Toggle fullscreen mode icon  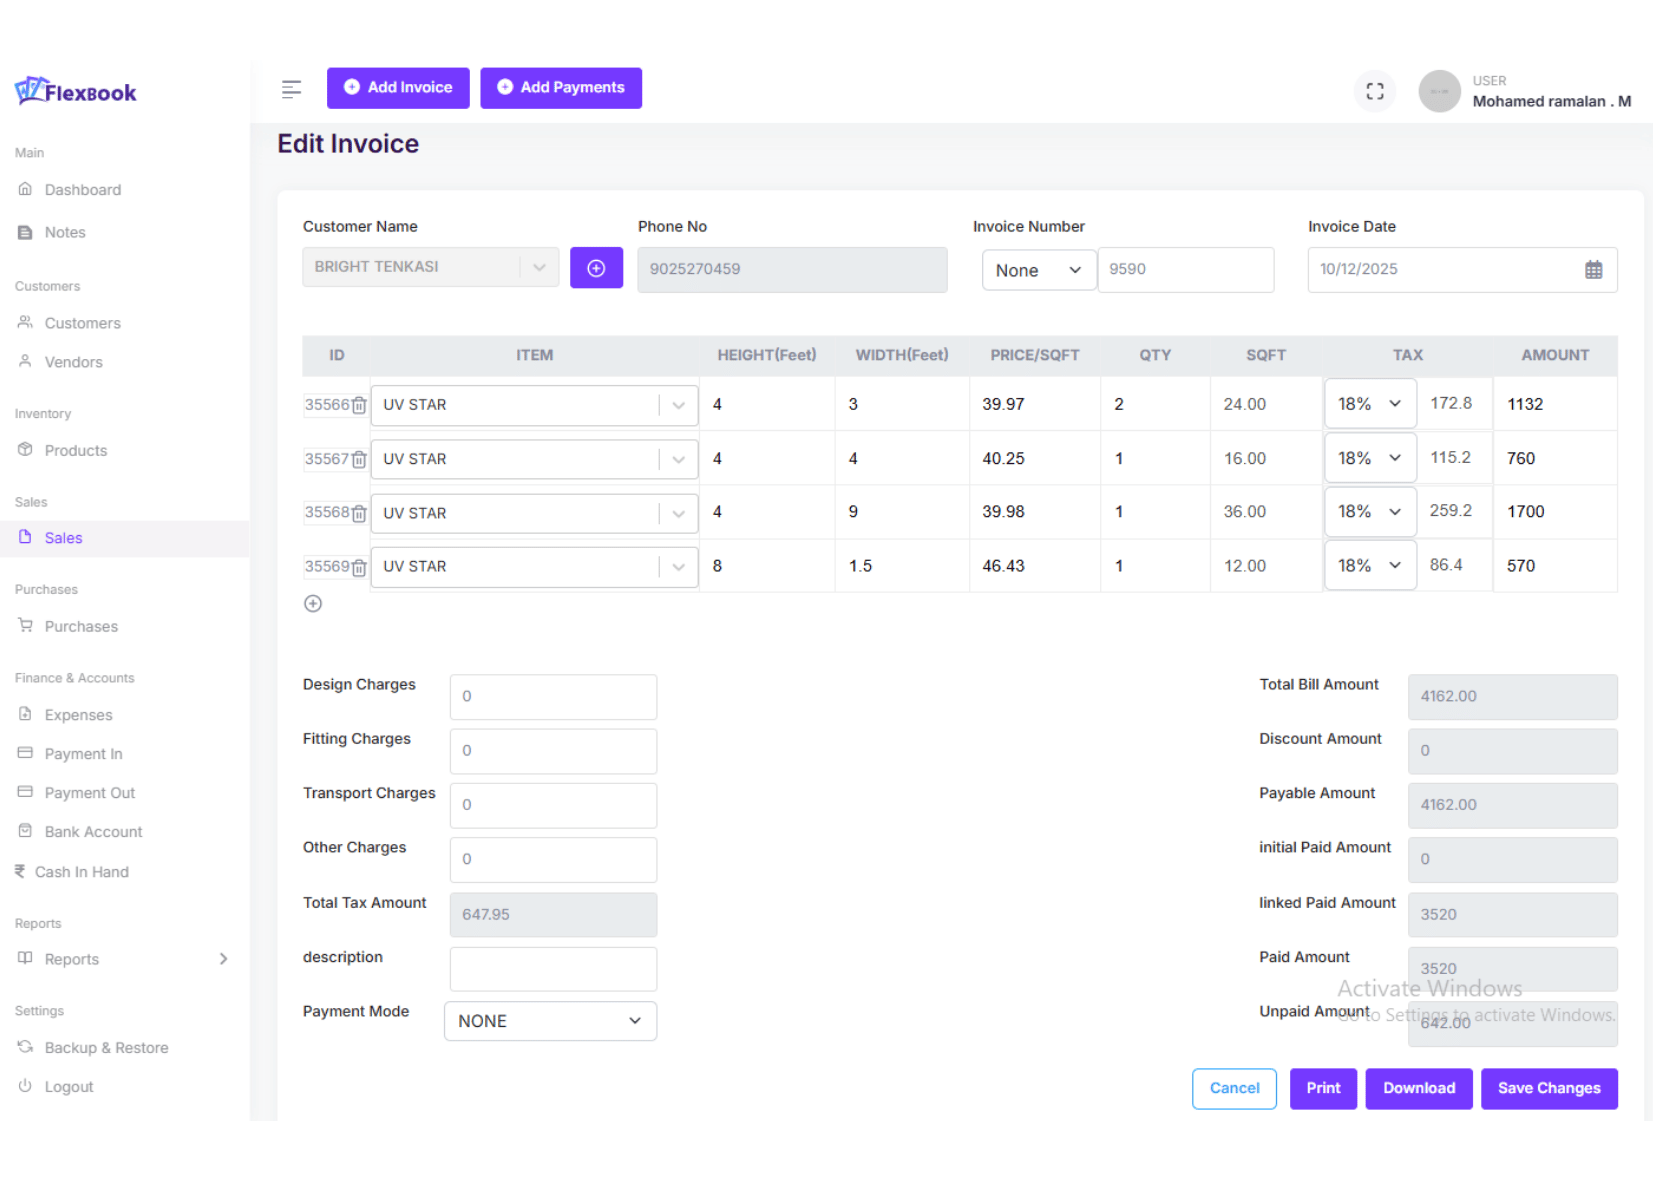[x=1375, y=91]
